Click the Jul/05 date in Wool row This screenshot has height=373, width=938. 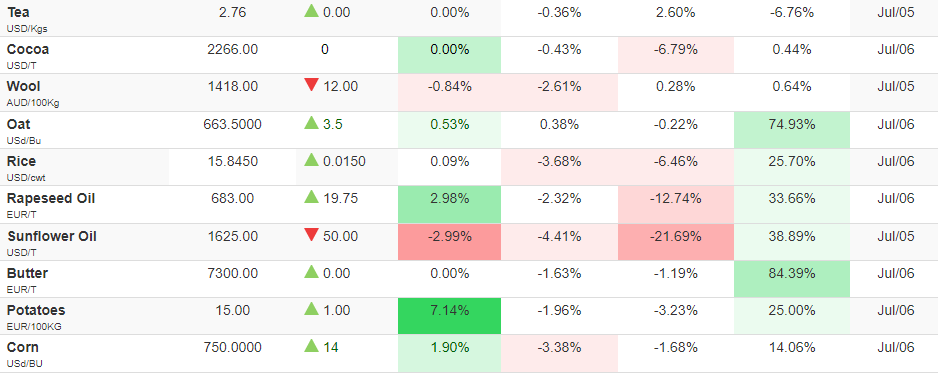(896, 87)
